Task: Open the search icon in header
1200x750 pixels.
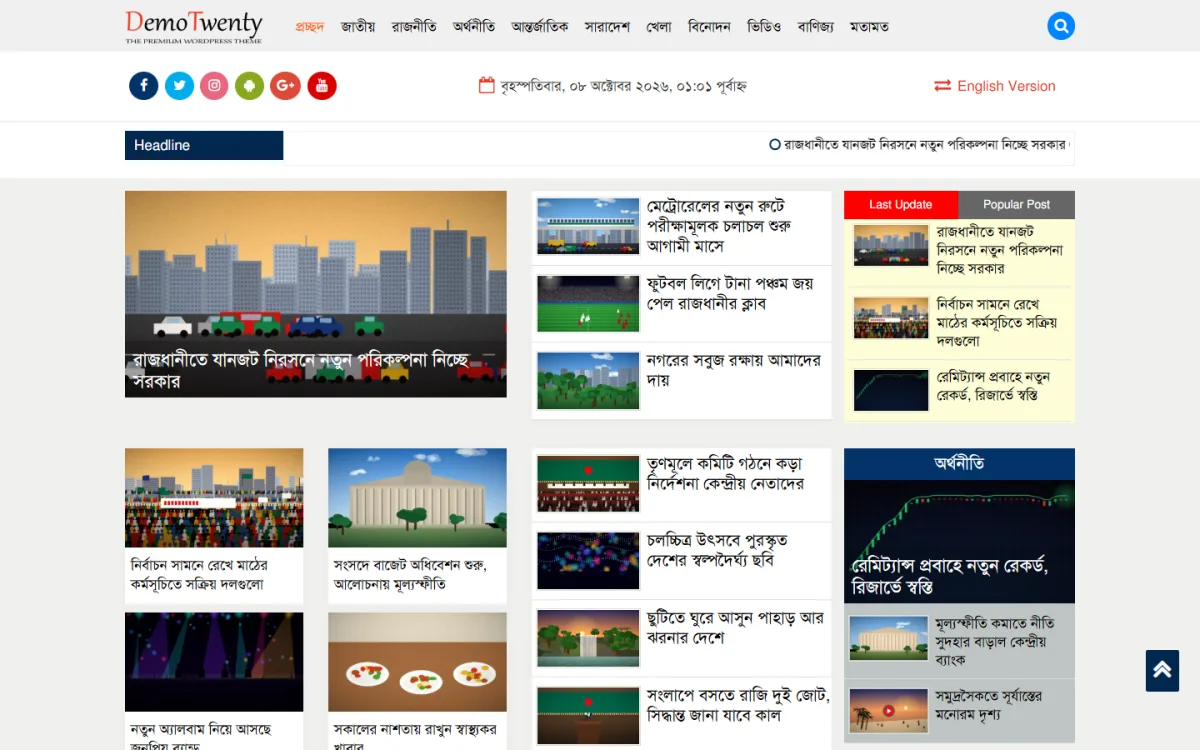Action: coord(1061,26)
